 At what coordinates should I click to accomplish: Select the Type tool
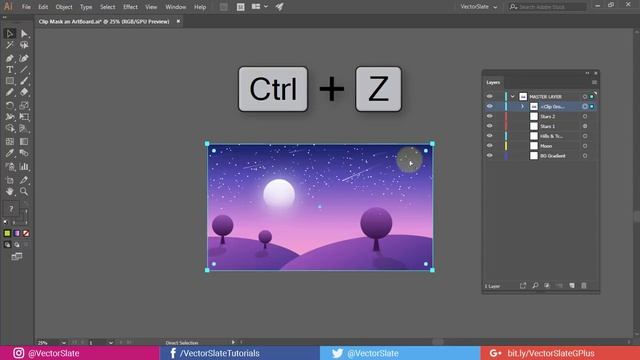(x=10, y=69)
